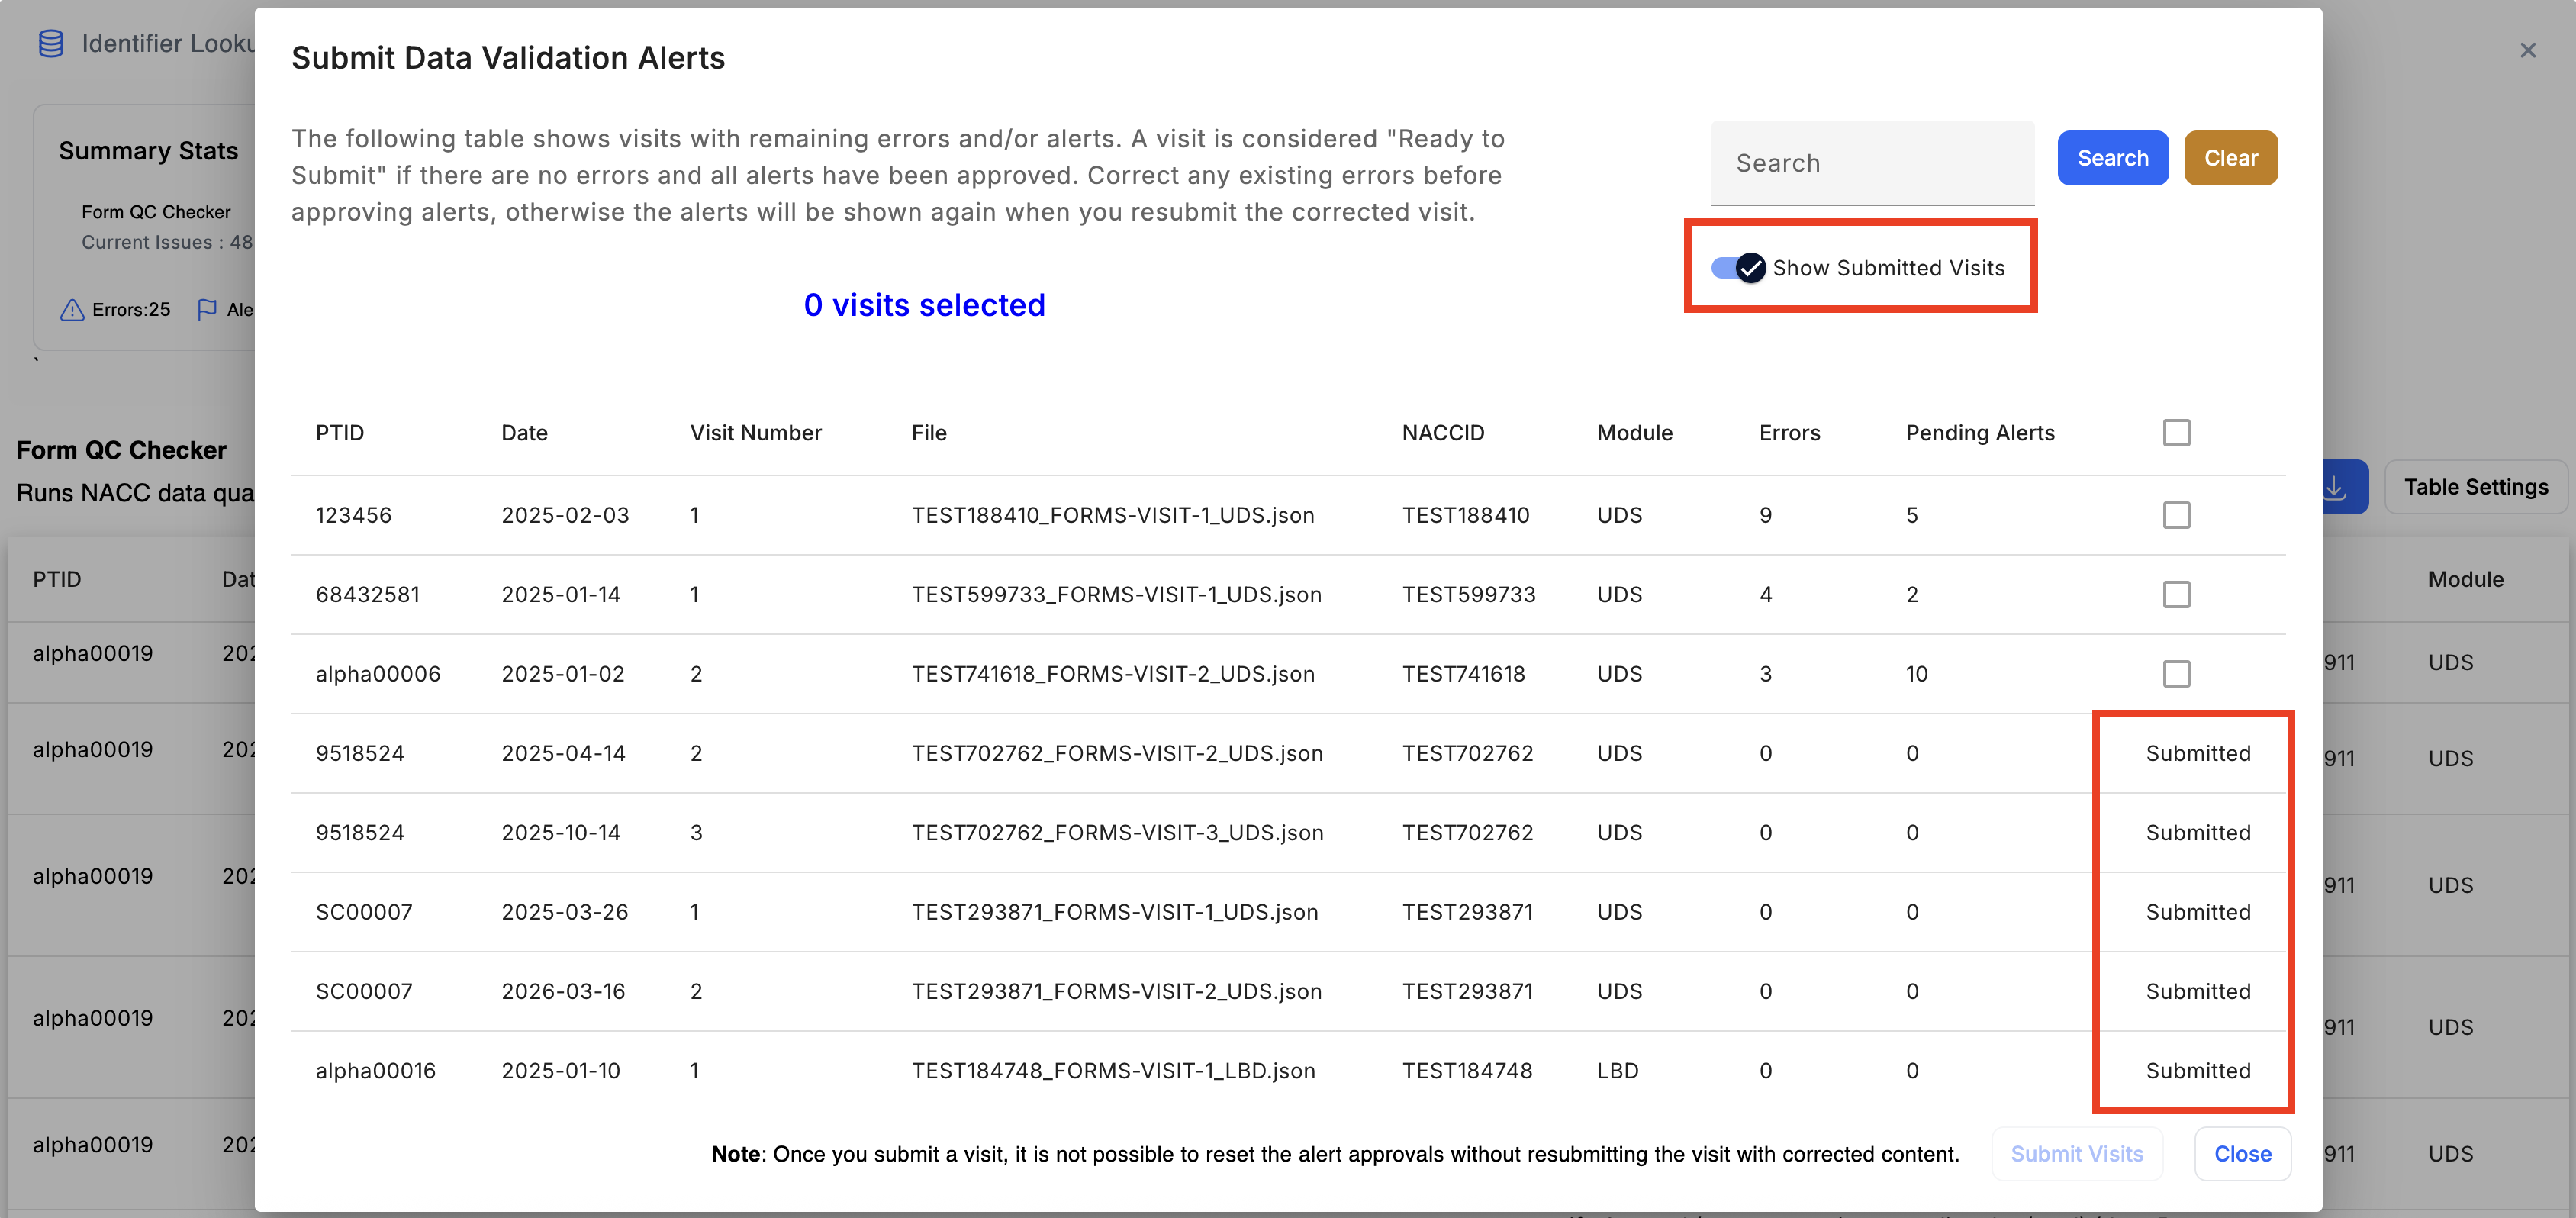The image size is (2576, 1218).
Task: Click NACCID TEST599733 cell
Action: [1468, 595]
